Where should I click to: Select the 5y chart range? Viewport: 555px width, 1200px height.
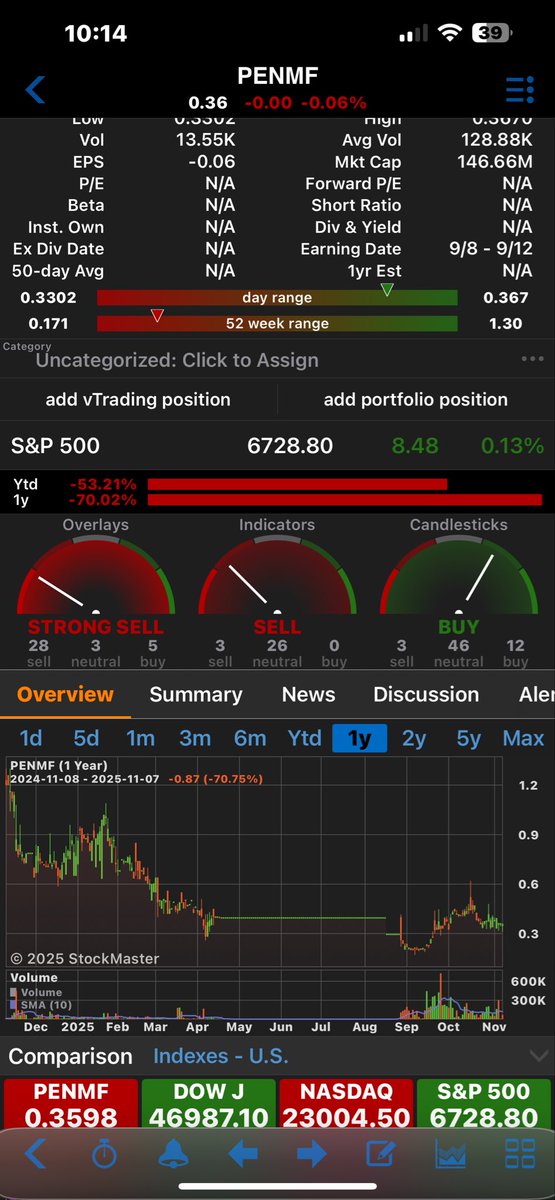pos(468,738)
